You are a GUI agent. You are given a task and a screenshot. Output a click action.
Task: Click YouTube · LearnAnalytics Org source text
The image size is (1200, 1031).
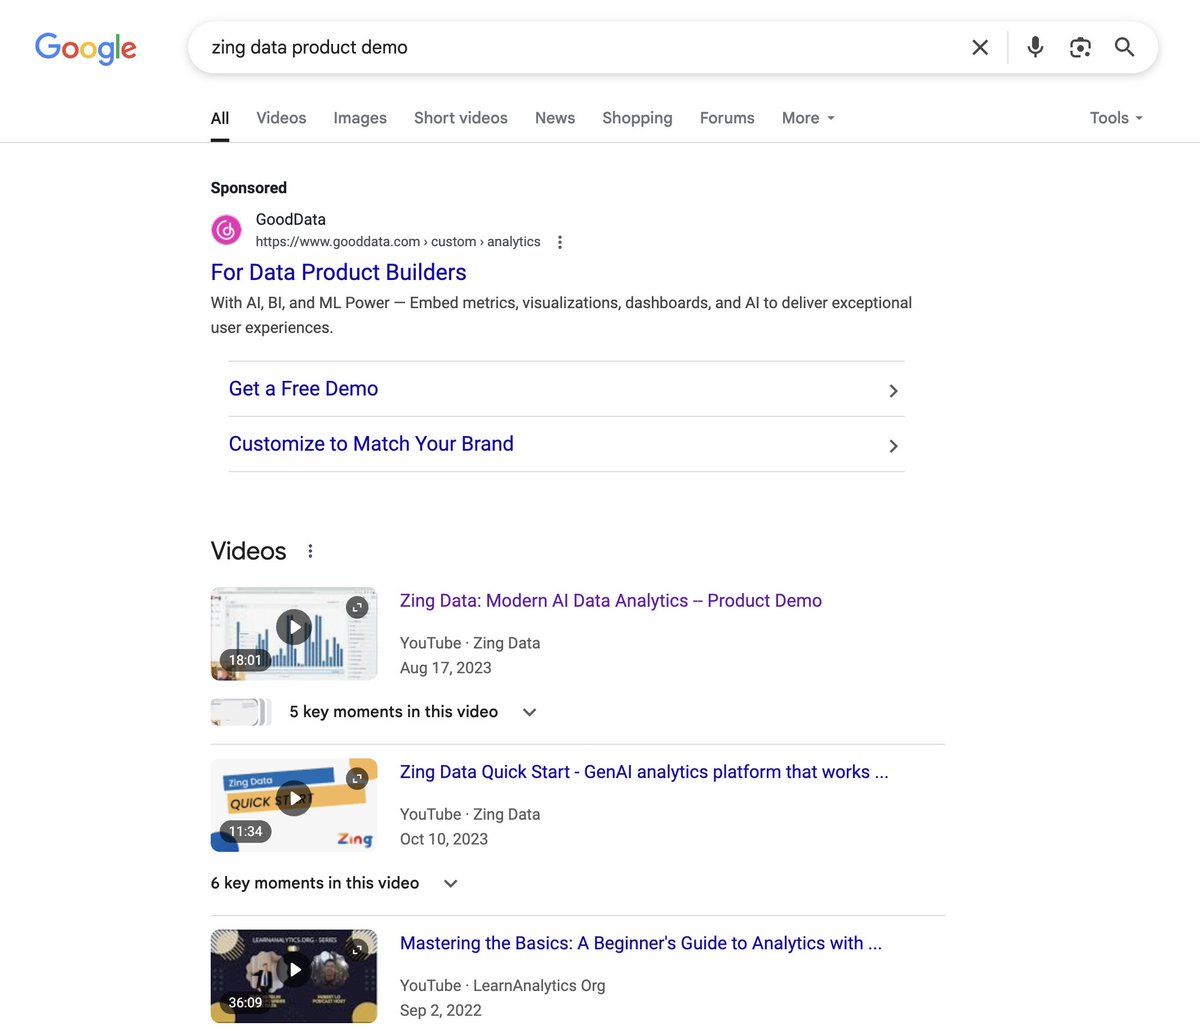[503, 985]
